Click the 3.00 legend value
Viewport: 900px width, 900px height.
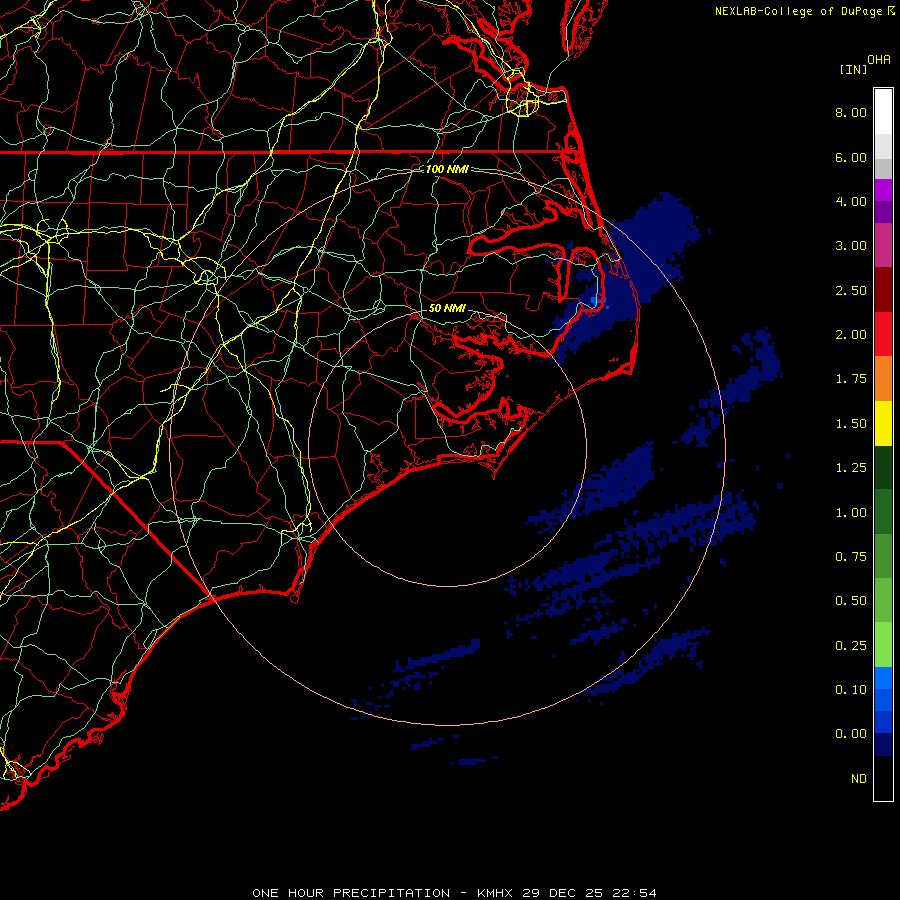[851, 246]
